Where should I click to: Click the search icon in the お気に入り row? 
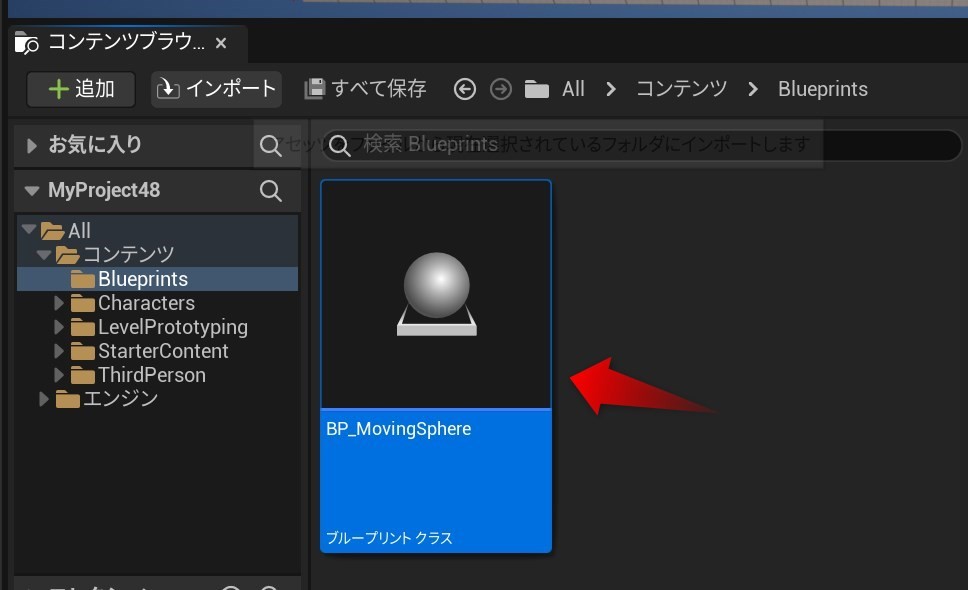click(x=270, y=145)
